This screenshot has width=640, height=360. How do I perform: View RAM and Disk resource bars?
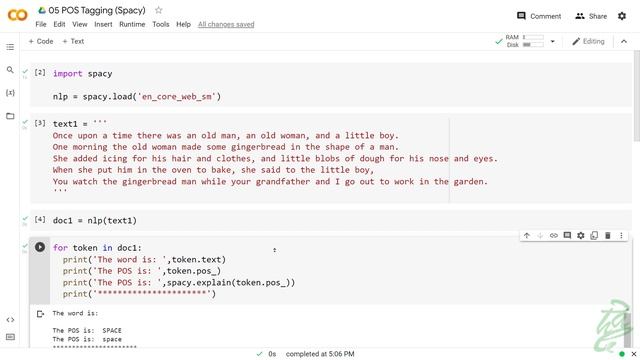click(x=525, y=41)
